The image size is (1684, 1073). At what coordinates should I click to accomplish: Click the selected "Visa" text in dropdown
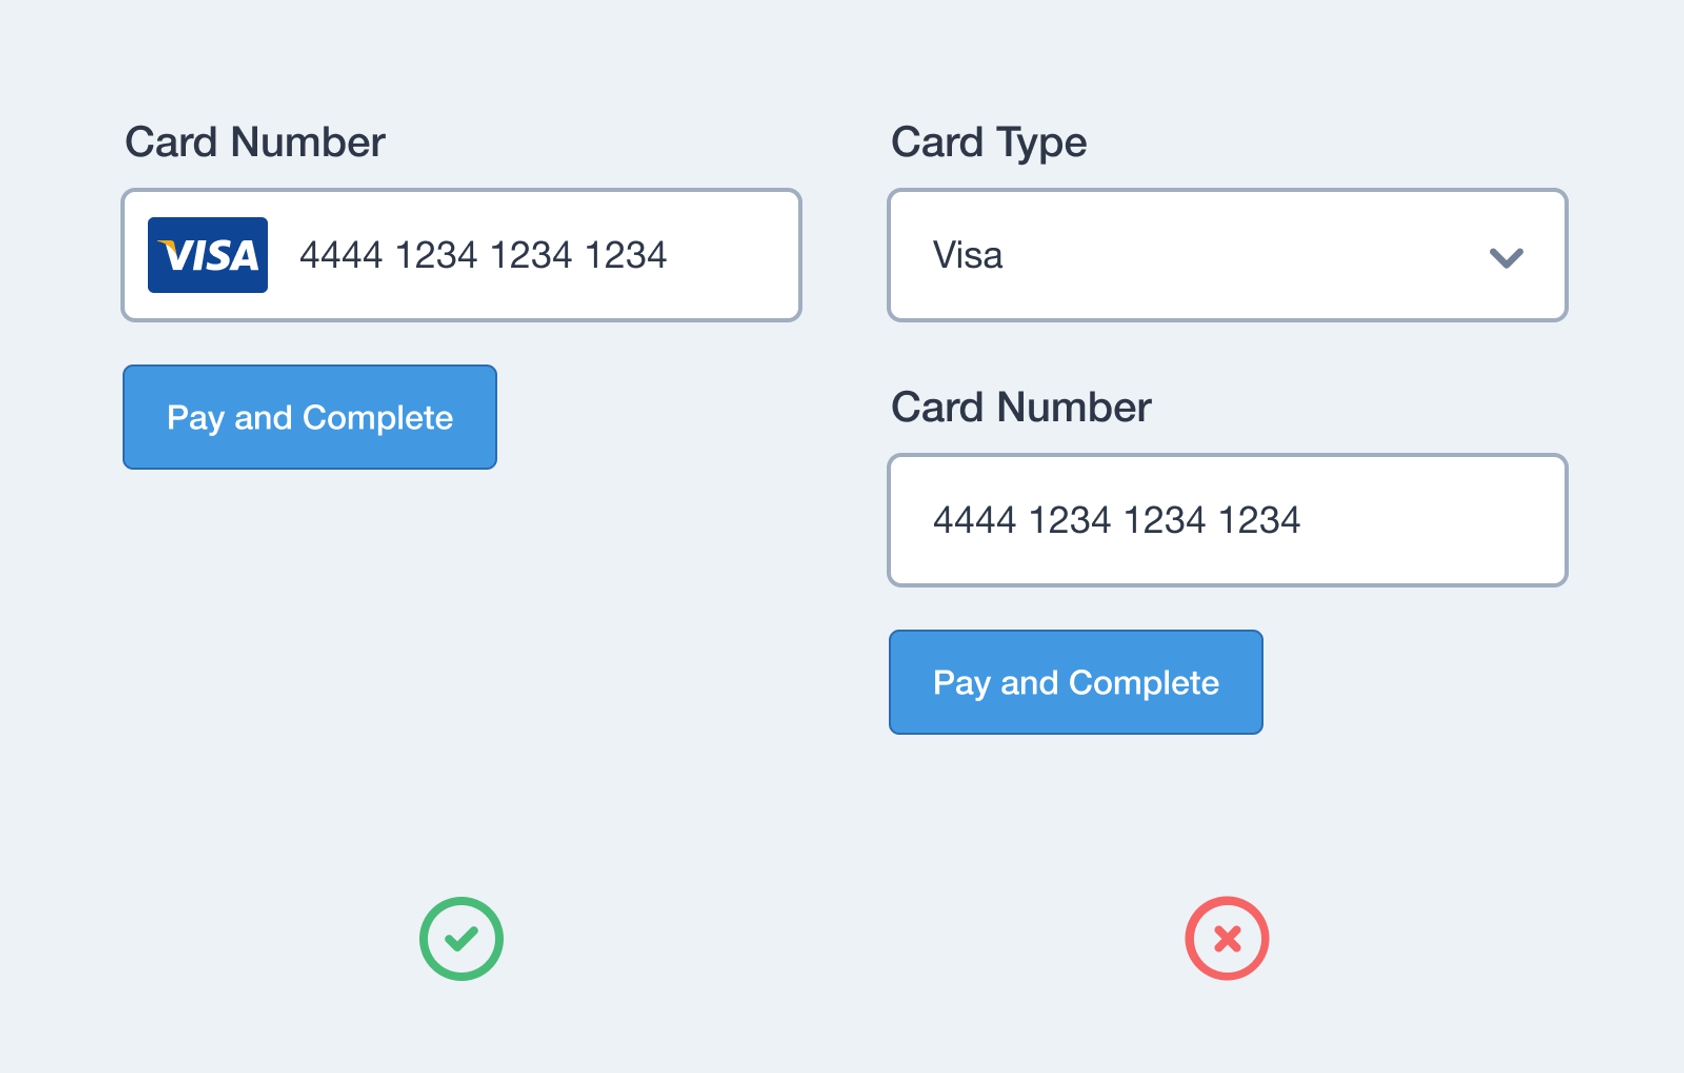point(967,256)
